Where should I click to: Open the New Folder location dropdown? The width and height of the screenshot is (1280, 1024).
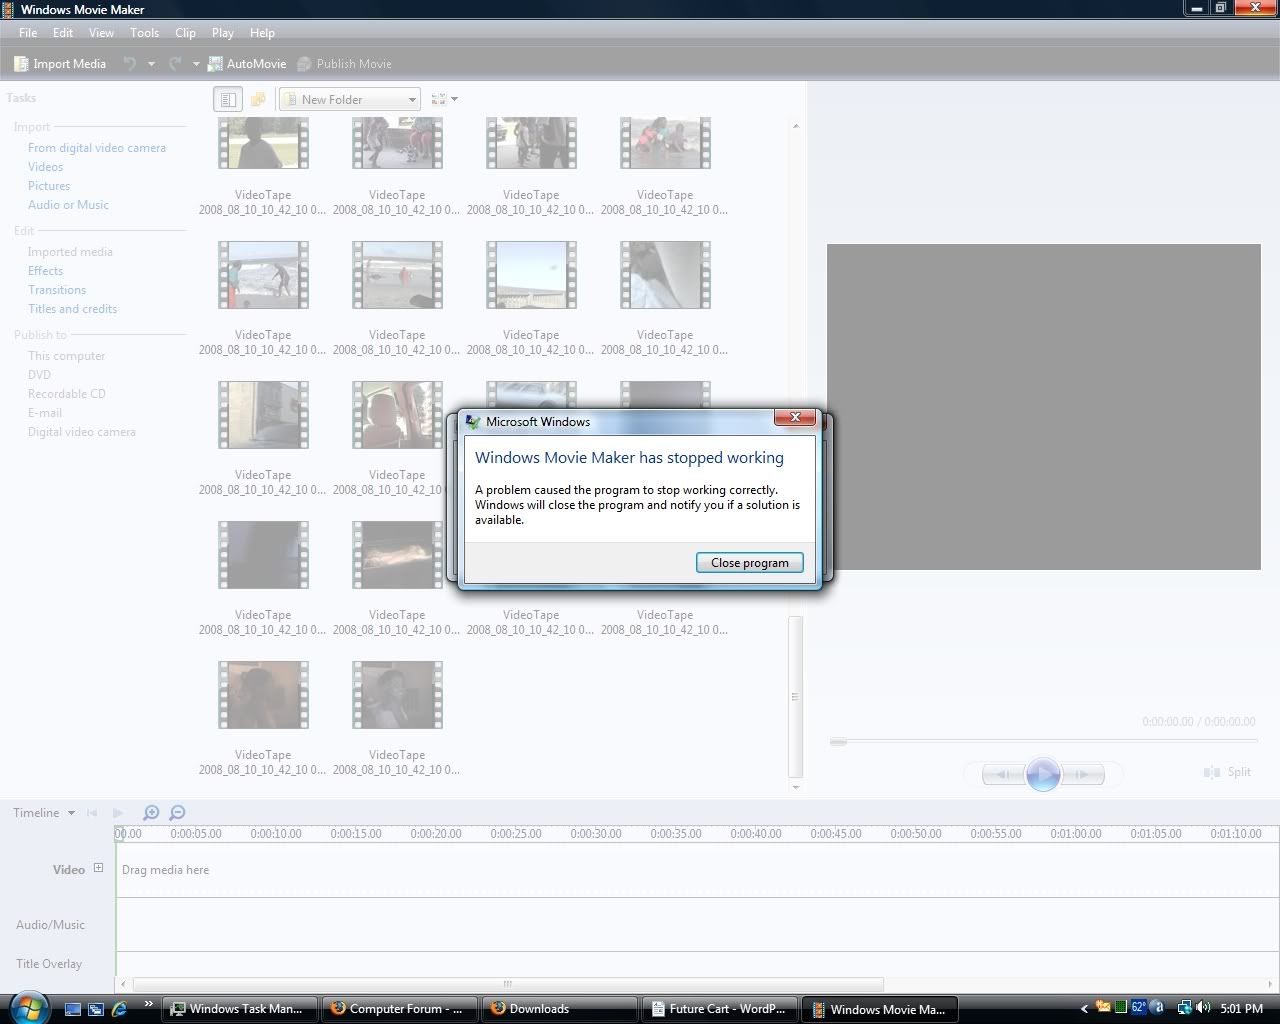coord(350,99)
